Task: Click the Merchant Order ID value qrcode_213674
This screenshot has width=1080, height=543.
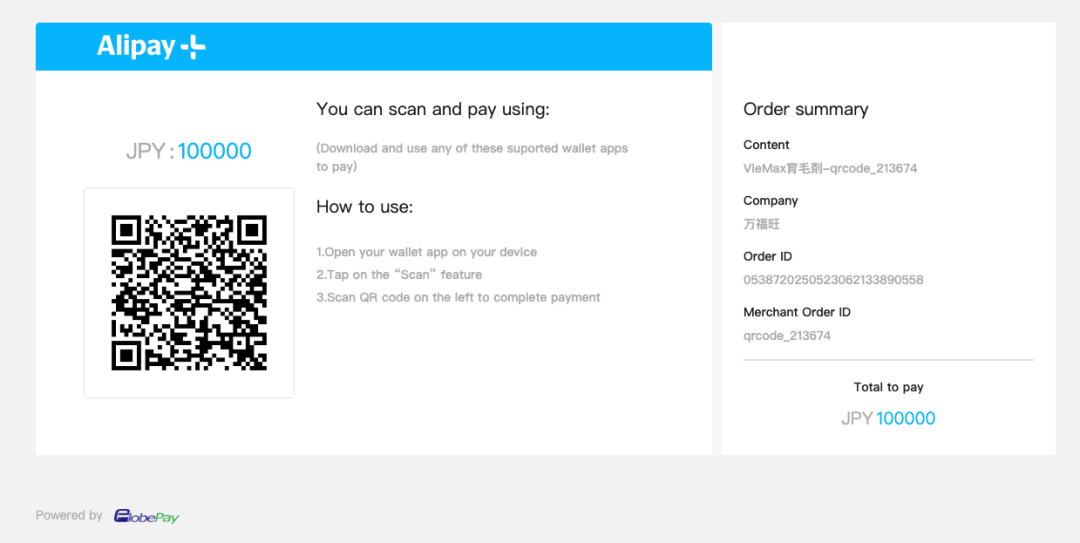Action: pos(786,336)
